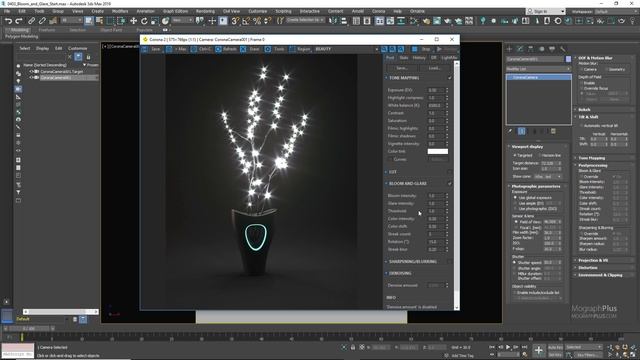The height and width of the screenshot is (360, 640).
Task: Enable Automatic vertical tilt checkbox
Action: tap(582, 126)
